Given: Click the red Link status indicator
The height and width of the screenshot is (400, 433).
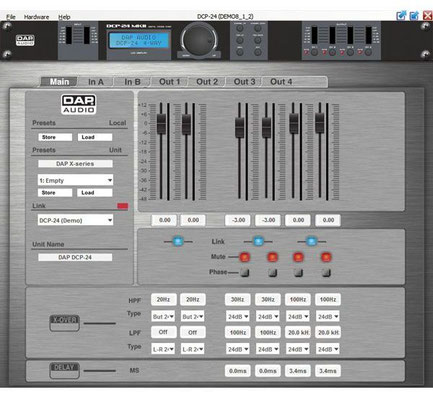Looking at the screenshot, I should coord(123,206).
